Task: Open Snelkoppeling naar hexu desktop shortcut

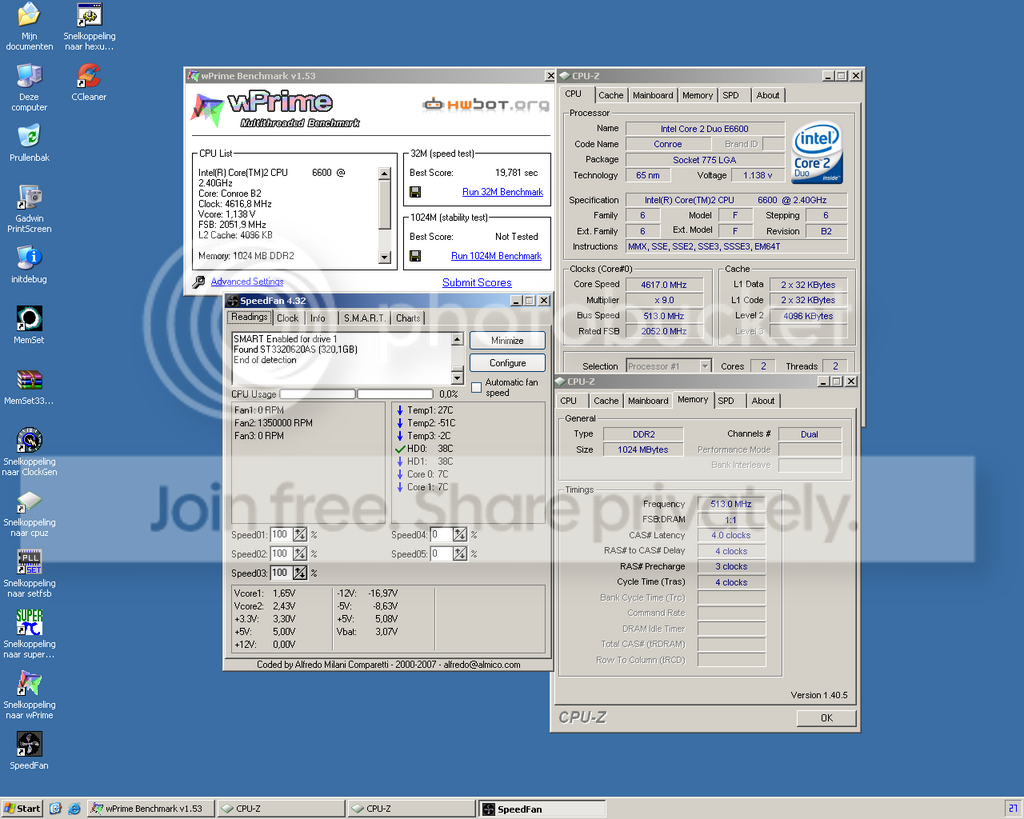Action: (x=89, y=15)
